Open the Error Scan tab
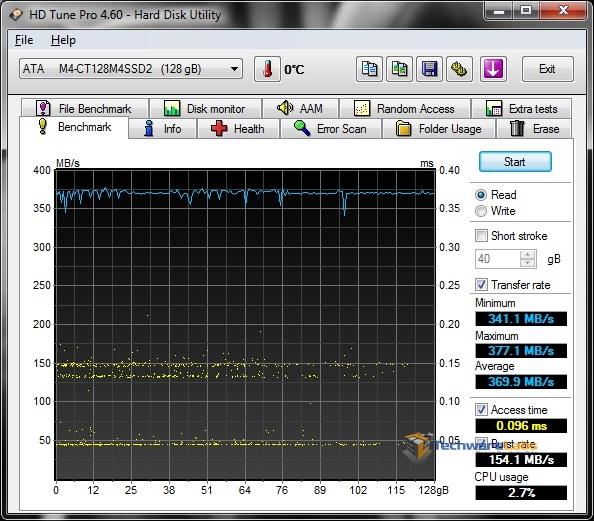The image size is (594, 521). click(331, 129)
